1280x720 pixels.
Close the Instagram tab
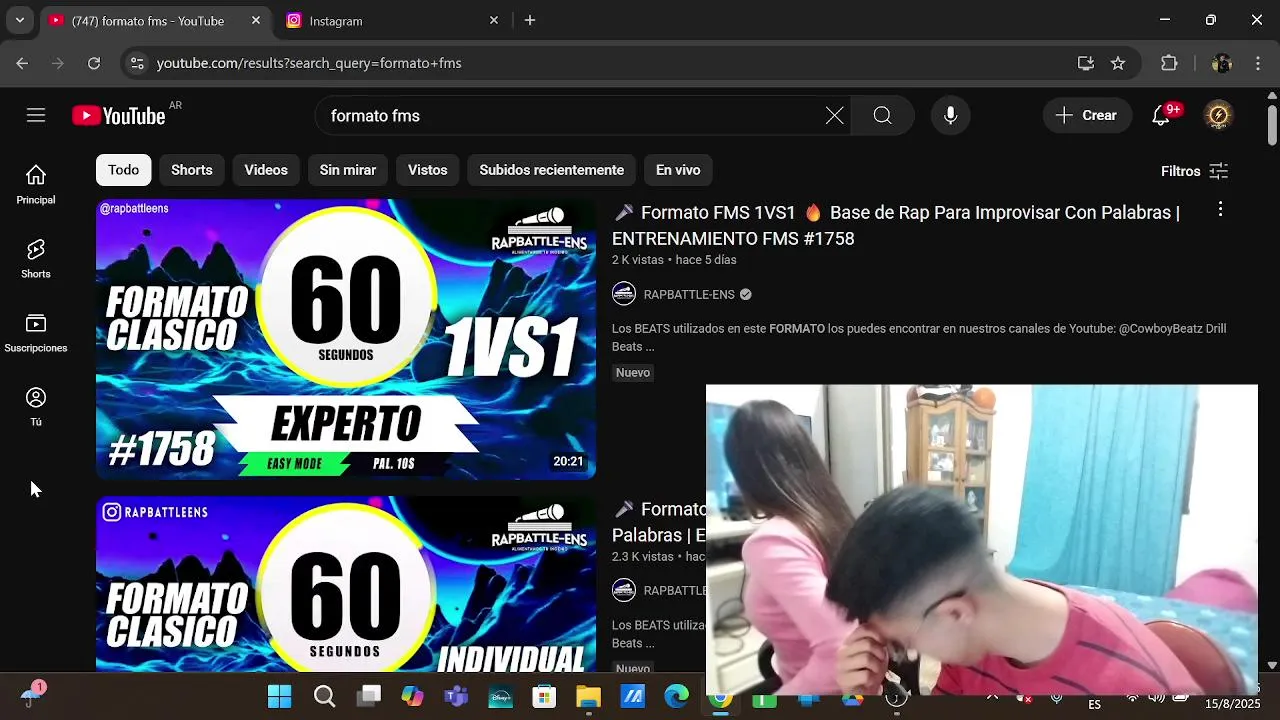(x=494, y=20)
